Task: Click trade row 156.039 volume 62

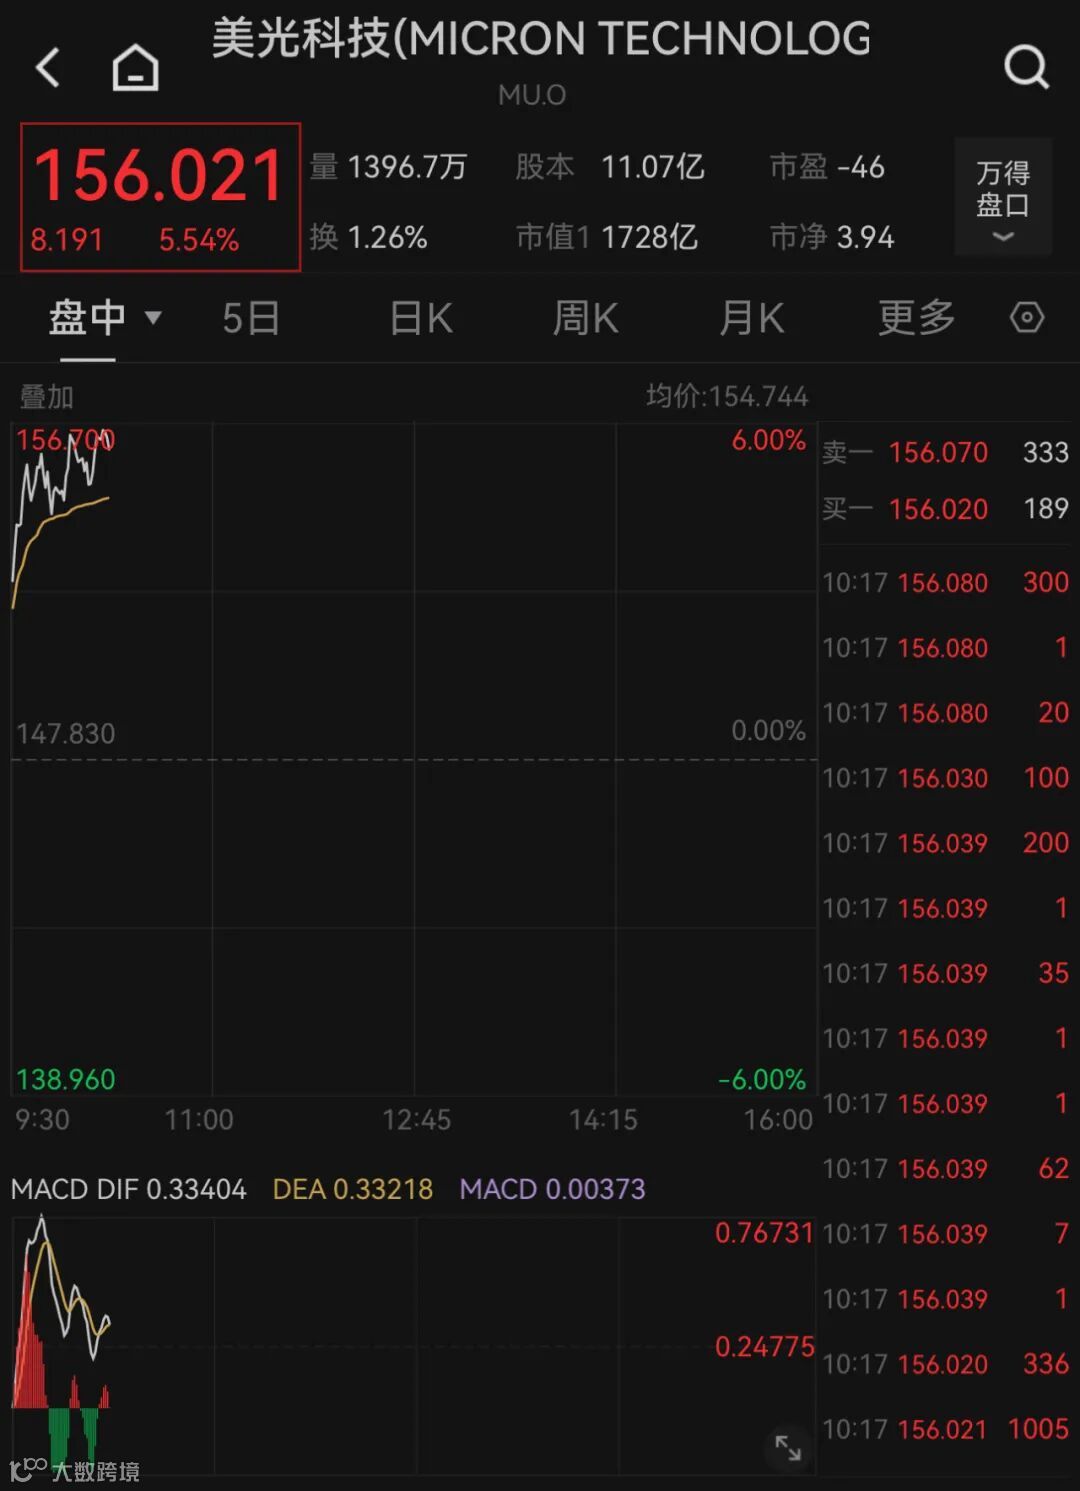Action: tap(945, 1168)
